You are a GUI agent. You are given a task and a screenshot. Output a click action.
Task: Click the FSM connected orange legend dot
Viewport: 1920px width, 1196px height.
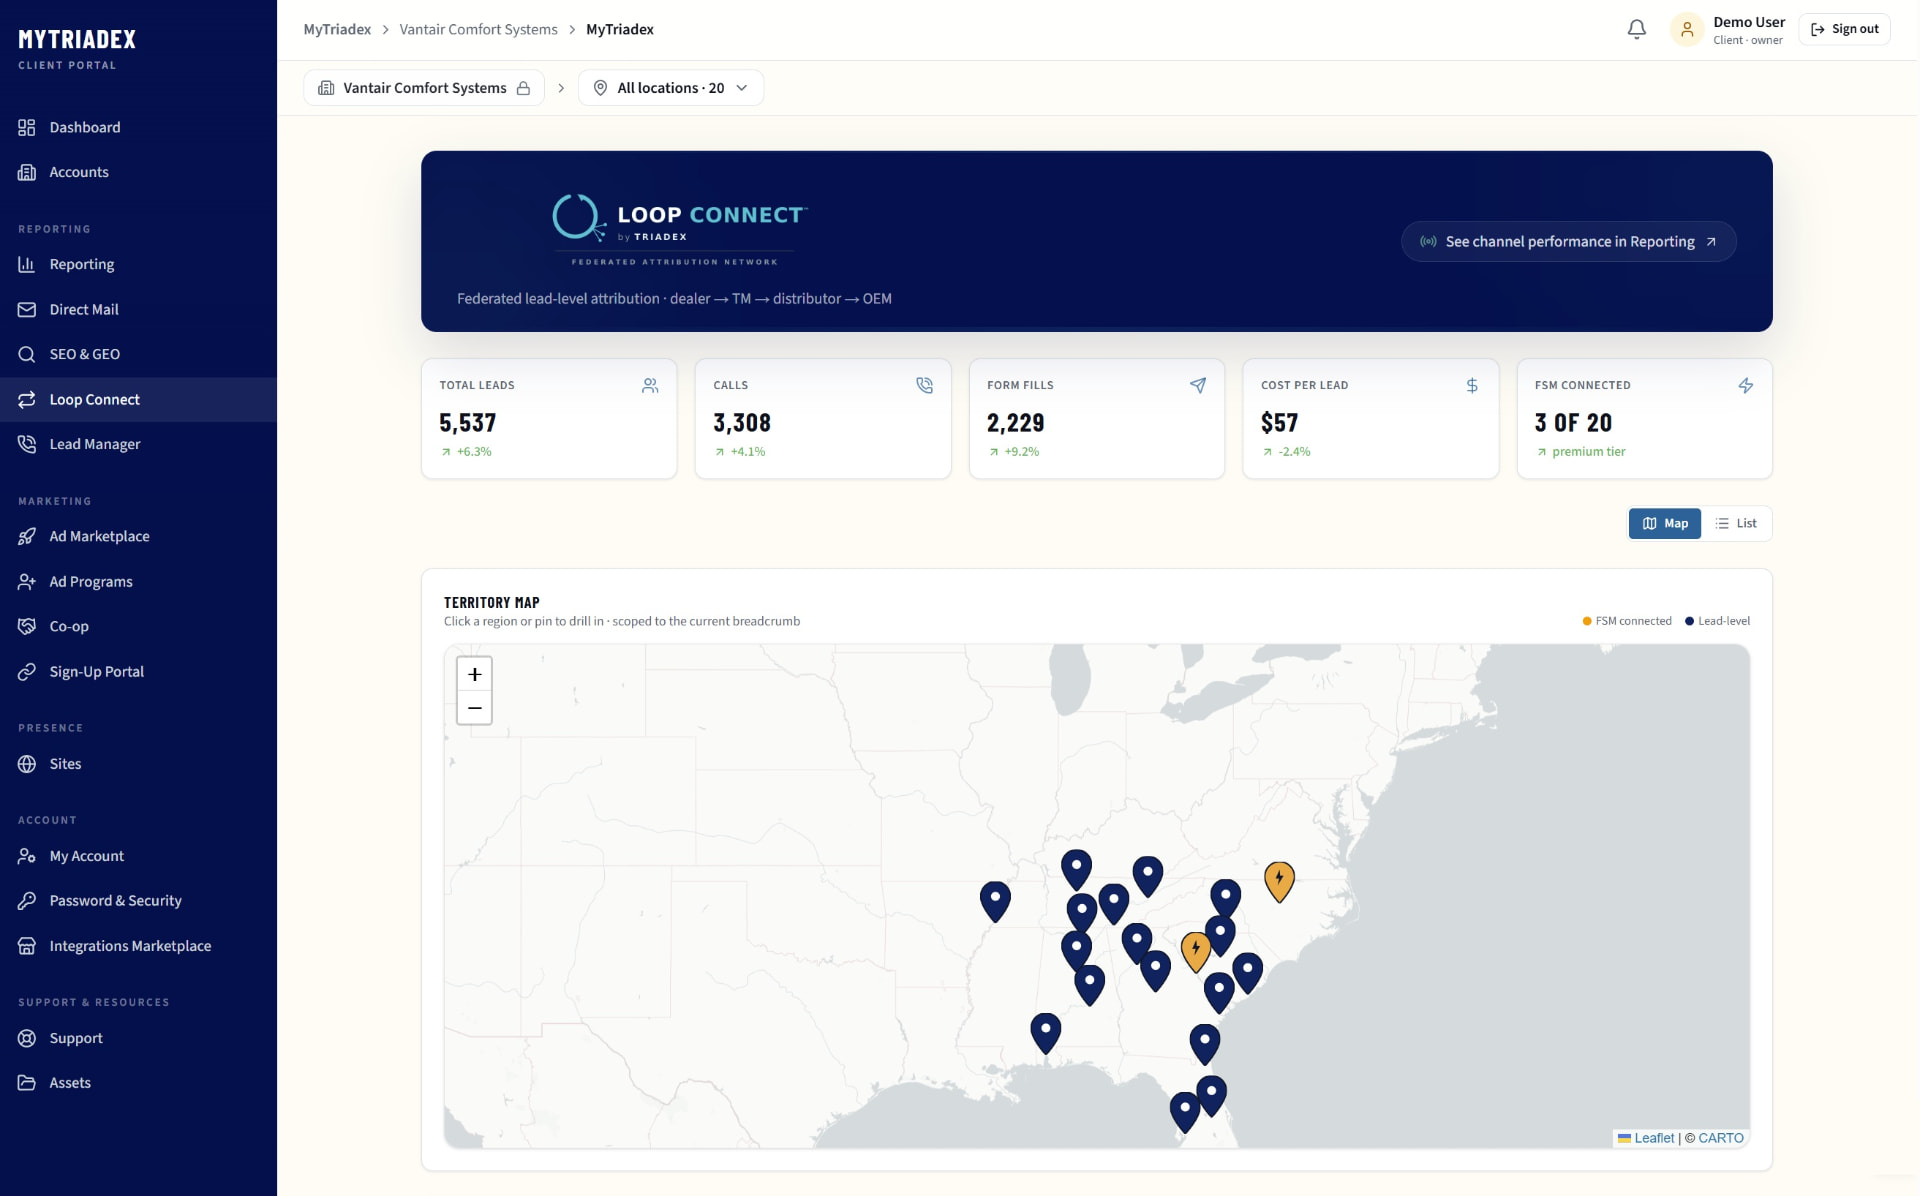point(1587,621)
